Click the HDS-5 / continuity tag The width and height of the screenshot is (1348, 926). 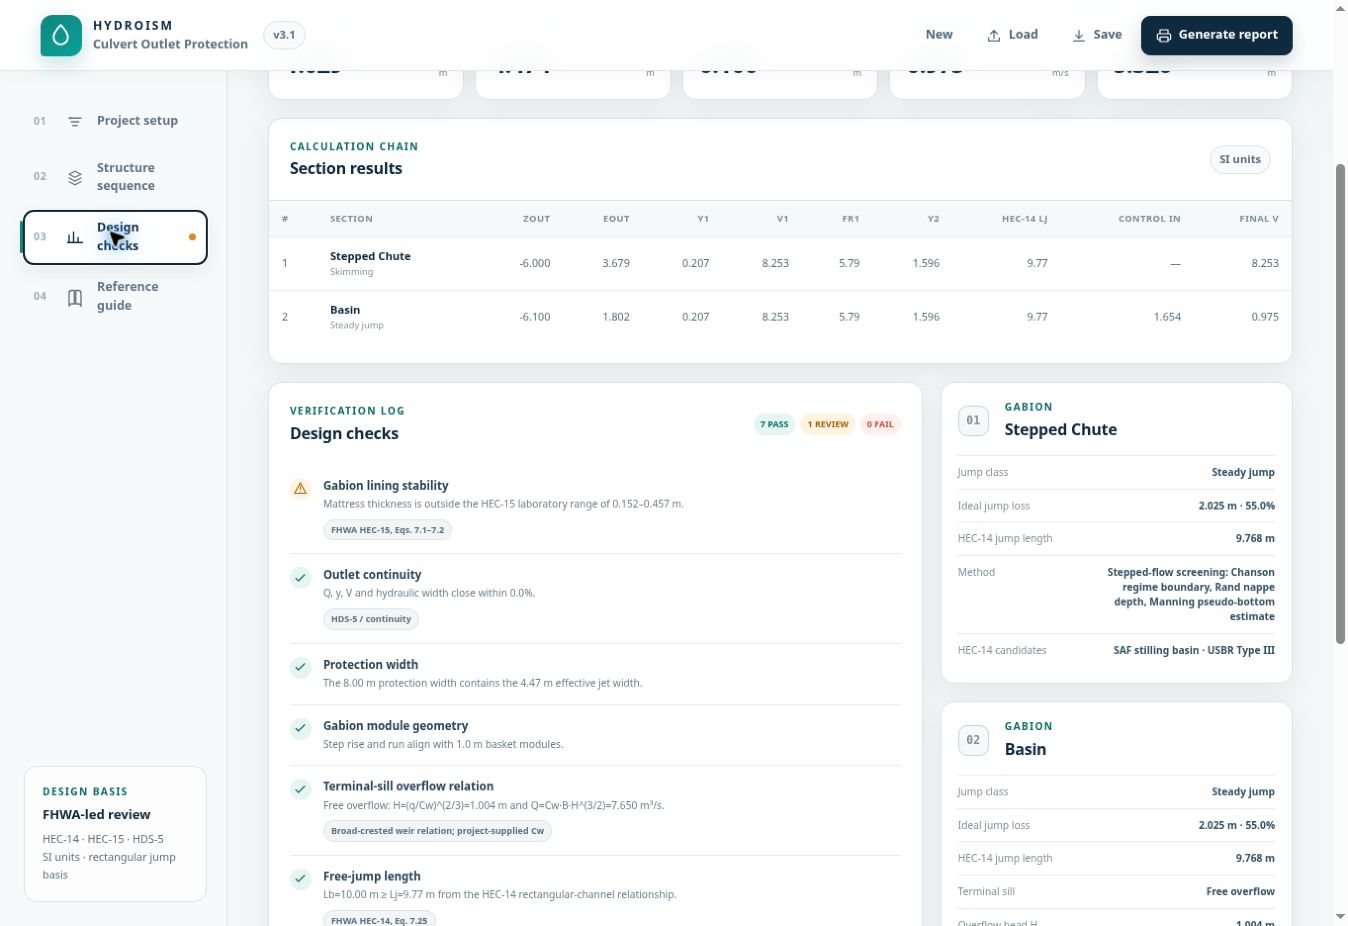click(x=371, y=619)
